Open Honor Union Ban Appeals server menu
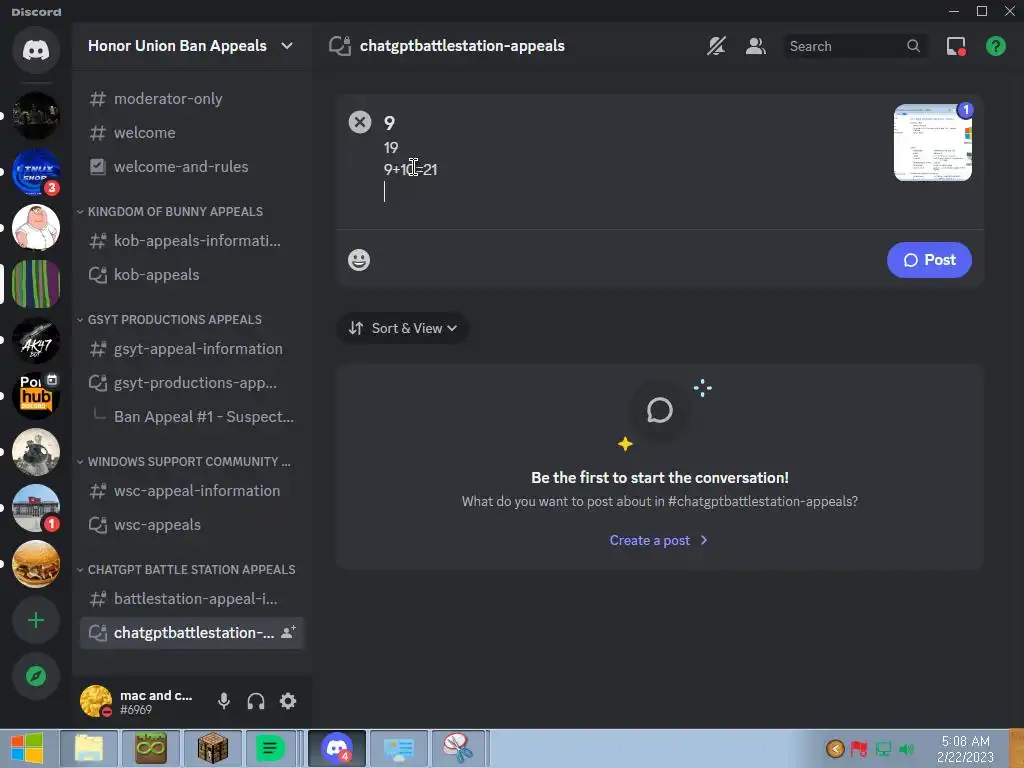1024x768 pixels. click(x=190, y=46)
